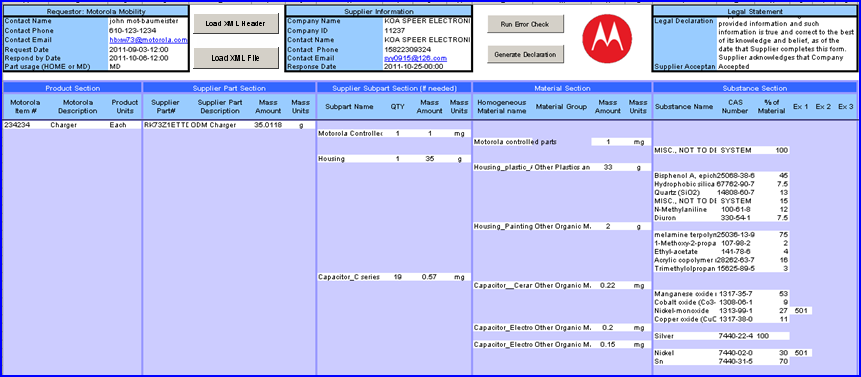Select the Ethyl-acetate substance cell
Screen dimensions: 861x377
click(x=685, y=251)
